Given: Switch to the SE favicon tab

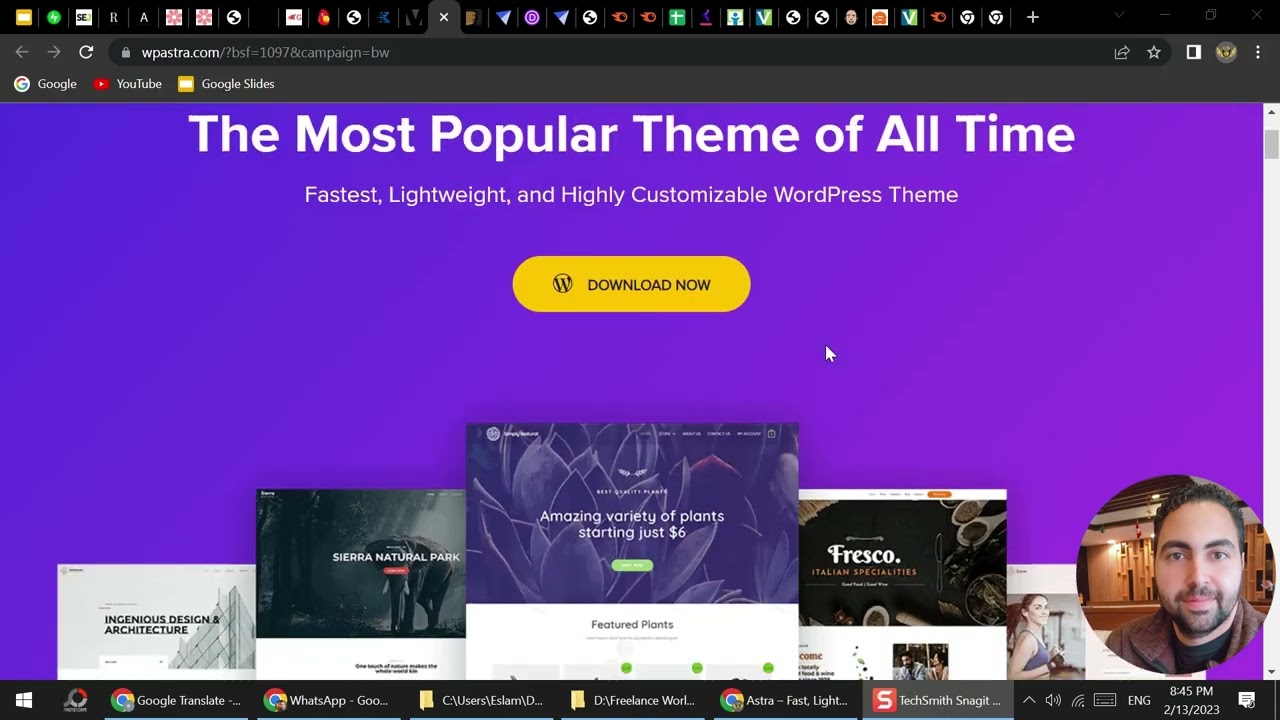Looking at the screenshot, I should point(84,17).
